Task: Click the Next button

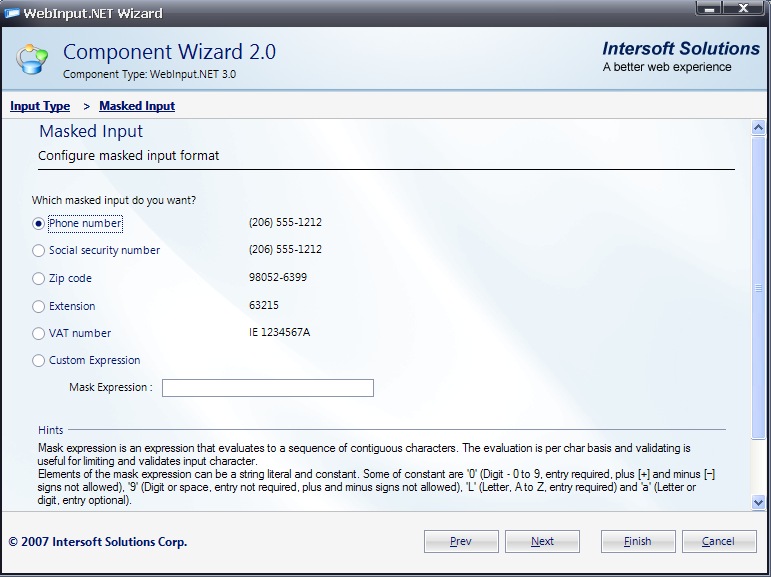Action: tap(542, 541)
